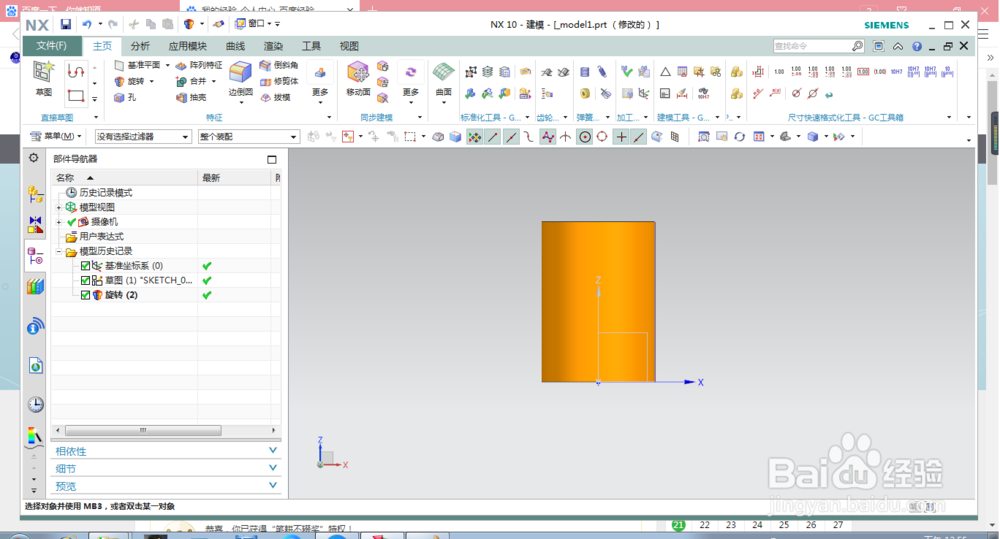Click the 名称 column header
Viewport: 1000px width, 539px height.
click(124, 177)
